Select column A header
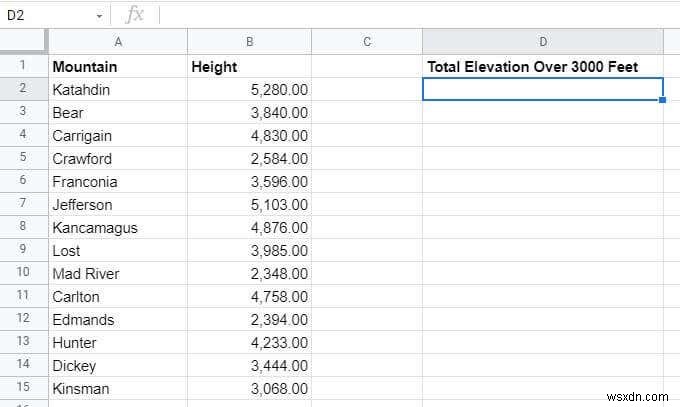The image size is (680, 407). (118, 42)
